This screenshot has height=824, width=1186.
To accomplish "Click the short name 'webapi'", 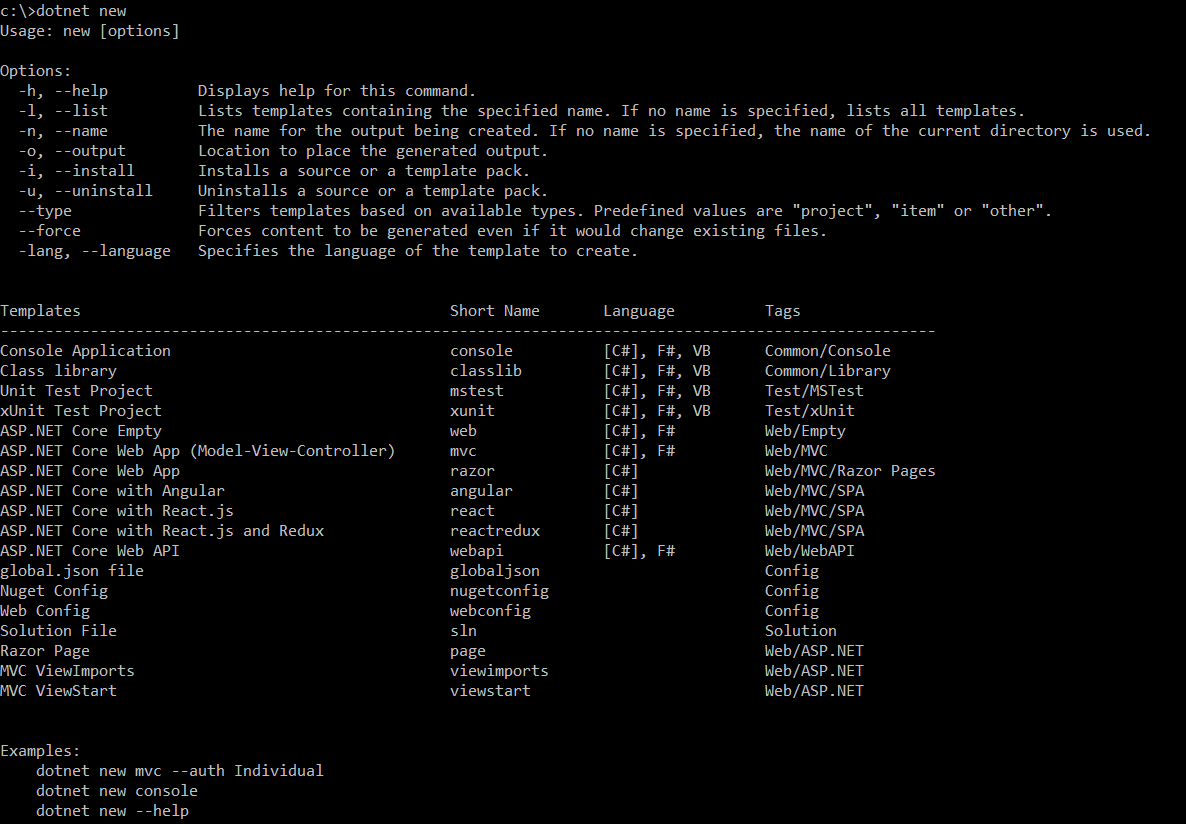I will click(477, 551).
